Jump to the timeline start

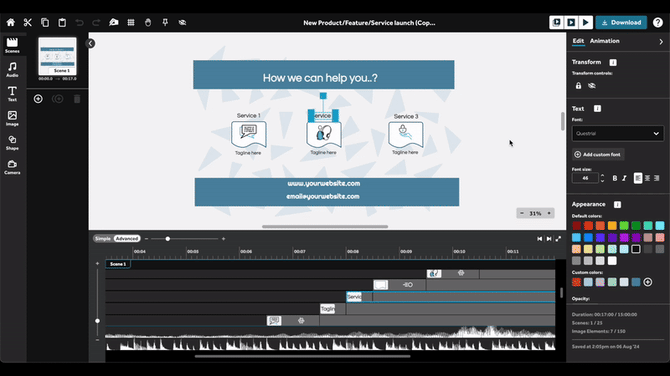coord(540,239)
